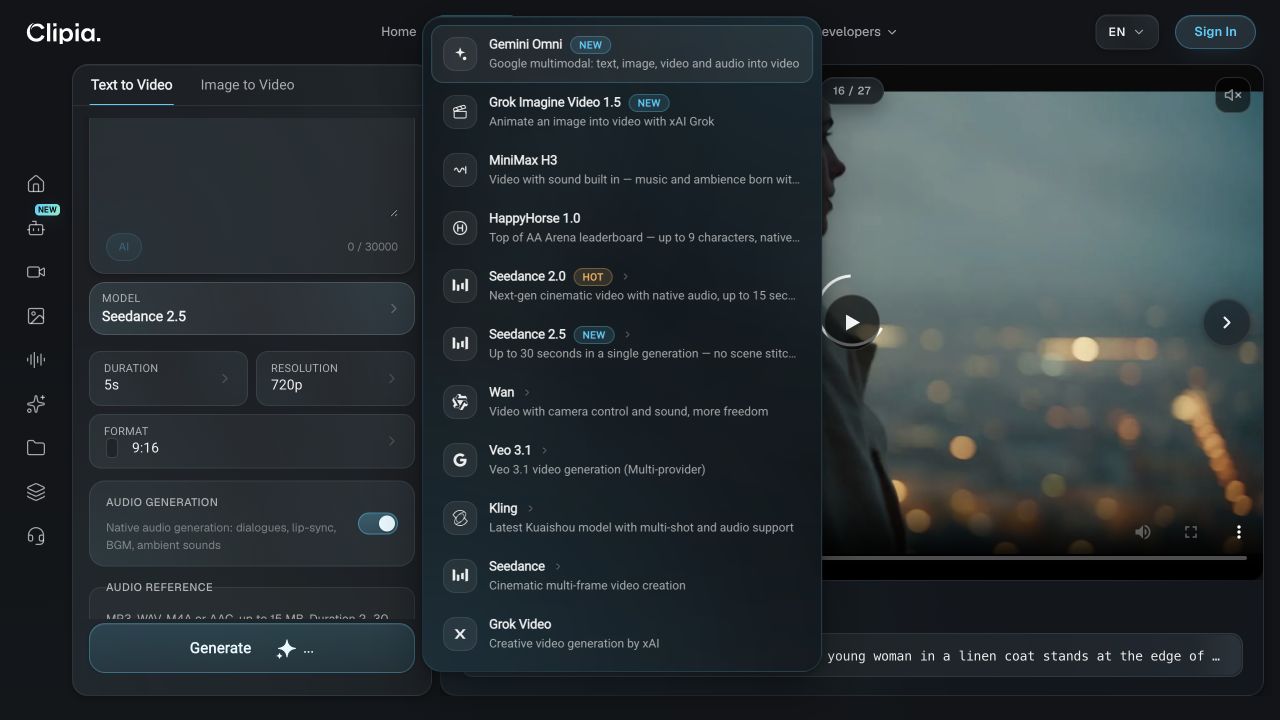Screen dimensions: 1280x720
Task: Select Gemini Omni model
Action: (621, 54)
